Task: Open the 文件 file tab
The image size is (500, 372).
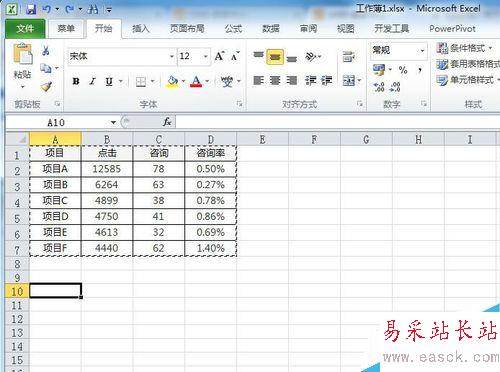Action: (25, 29)
